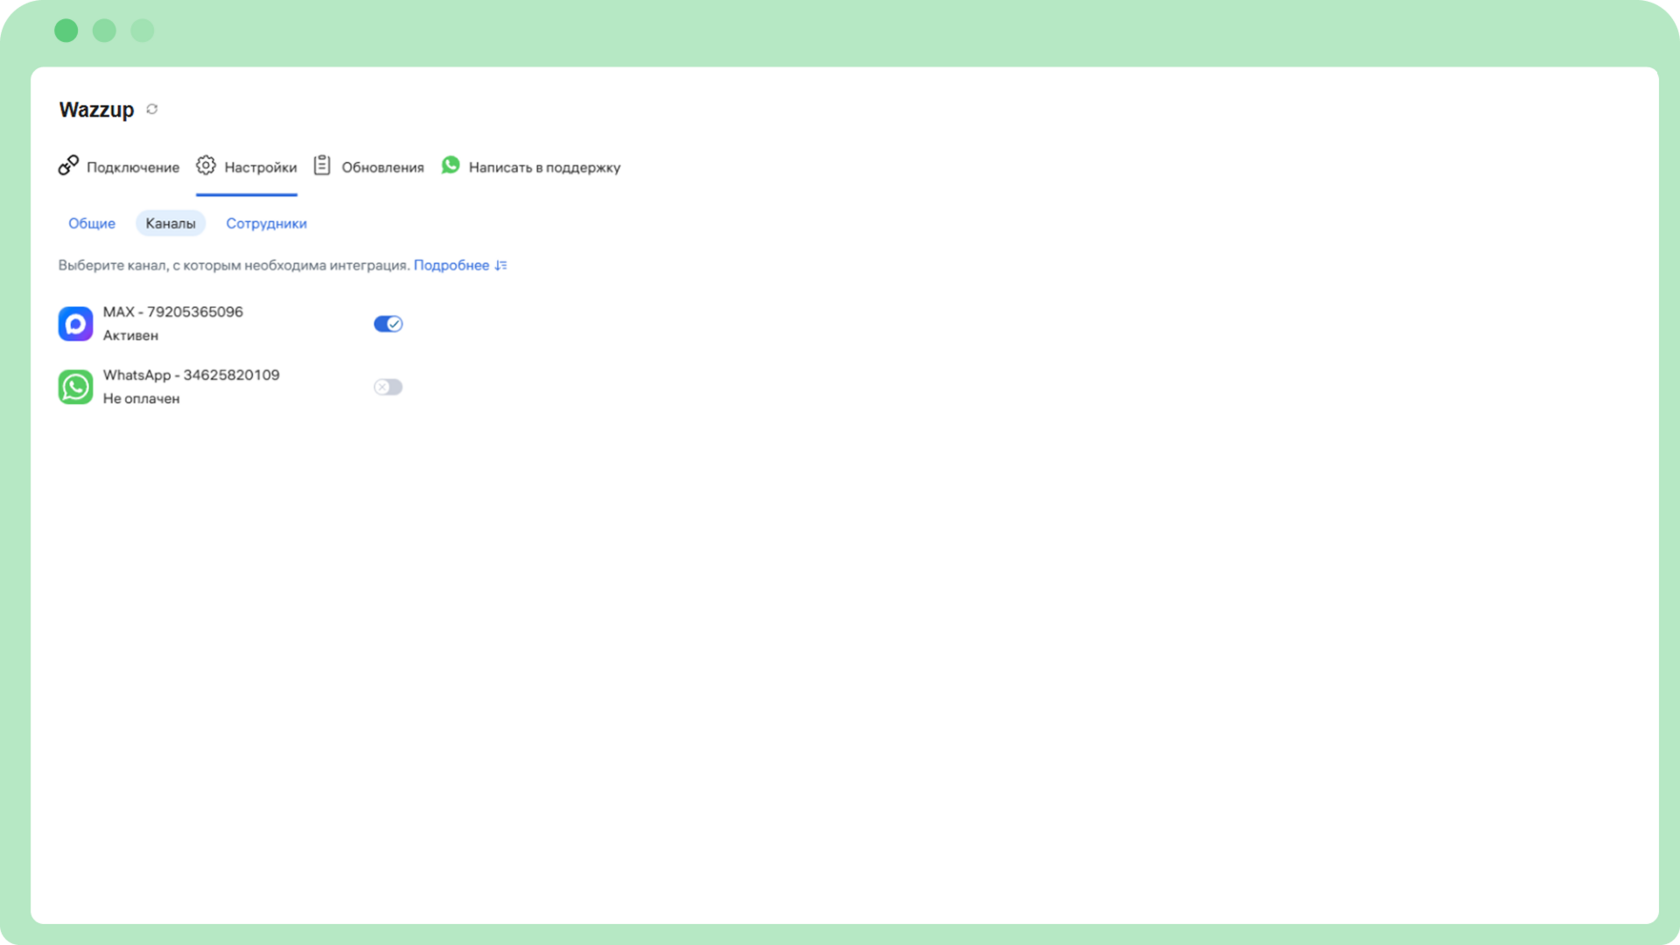Click the Wazzup title
Screen dimensions: 1680x945
[96, 110]
